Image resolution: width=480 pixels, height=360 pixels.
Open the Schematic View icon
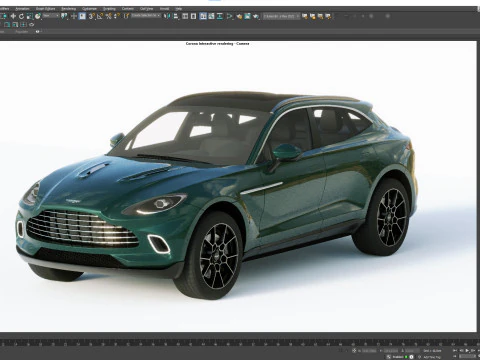click(x=220, y=16)
